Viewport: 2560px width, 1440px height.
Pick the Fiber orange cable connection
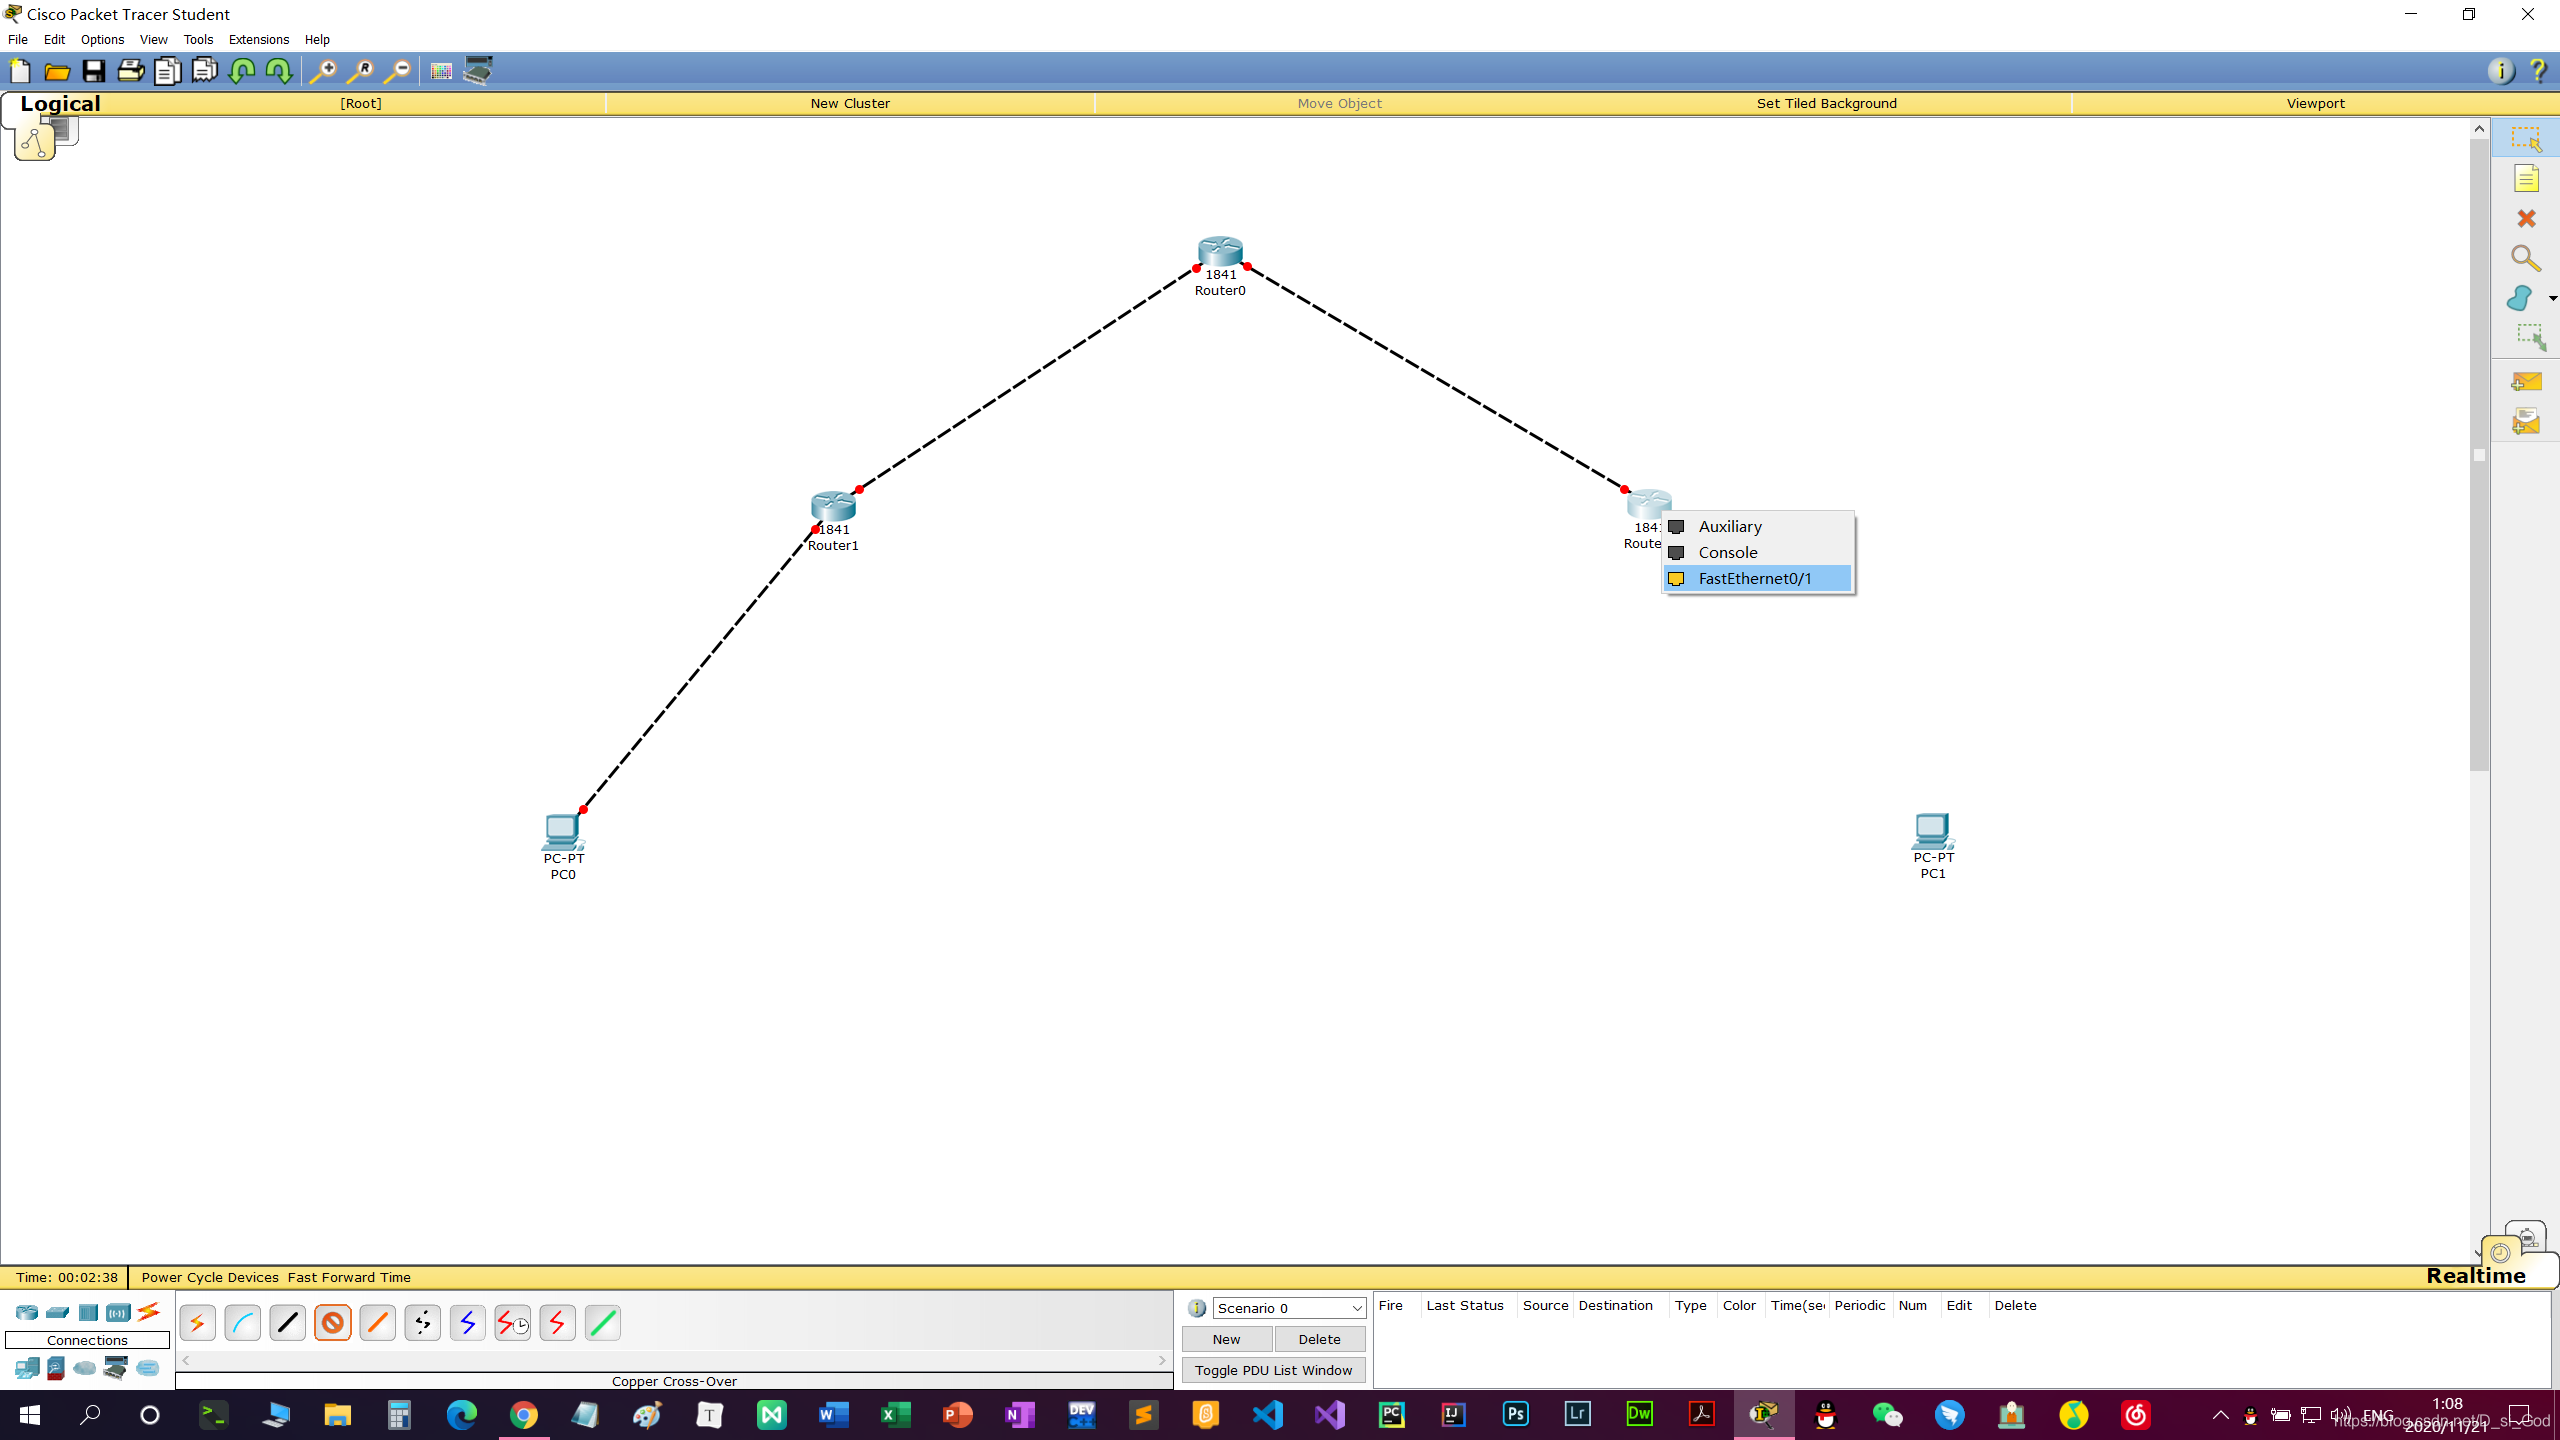click(378, 1323)
